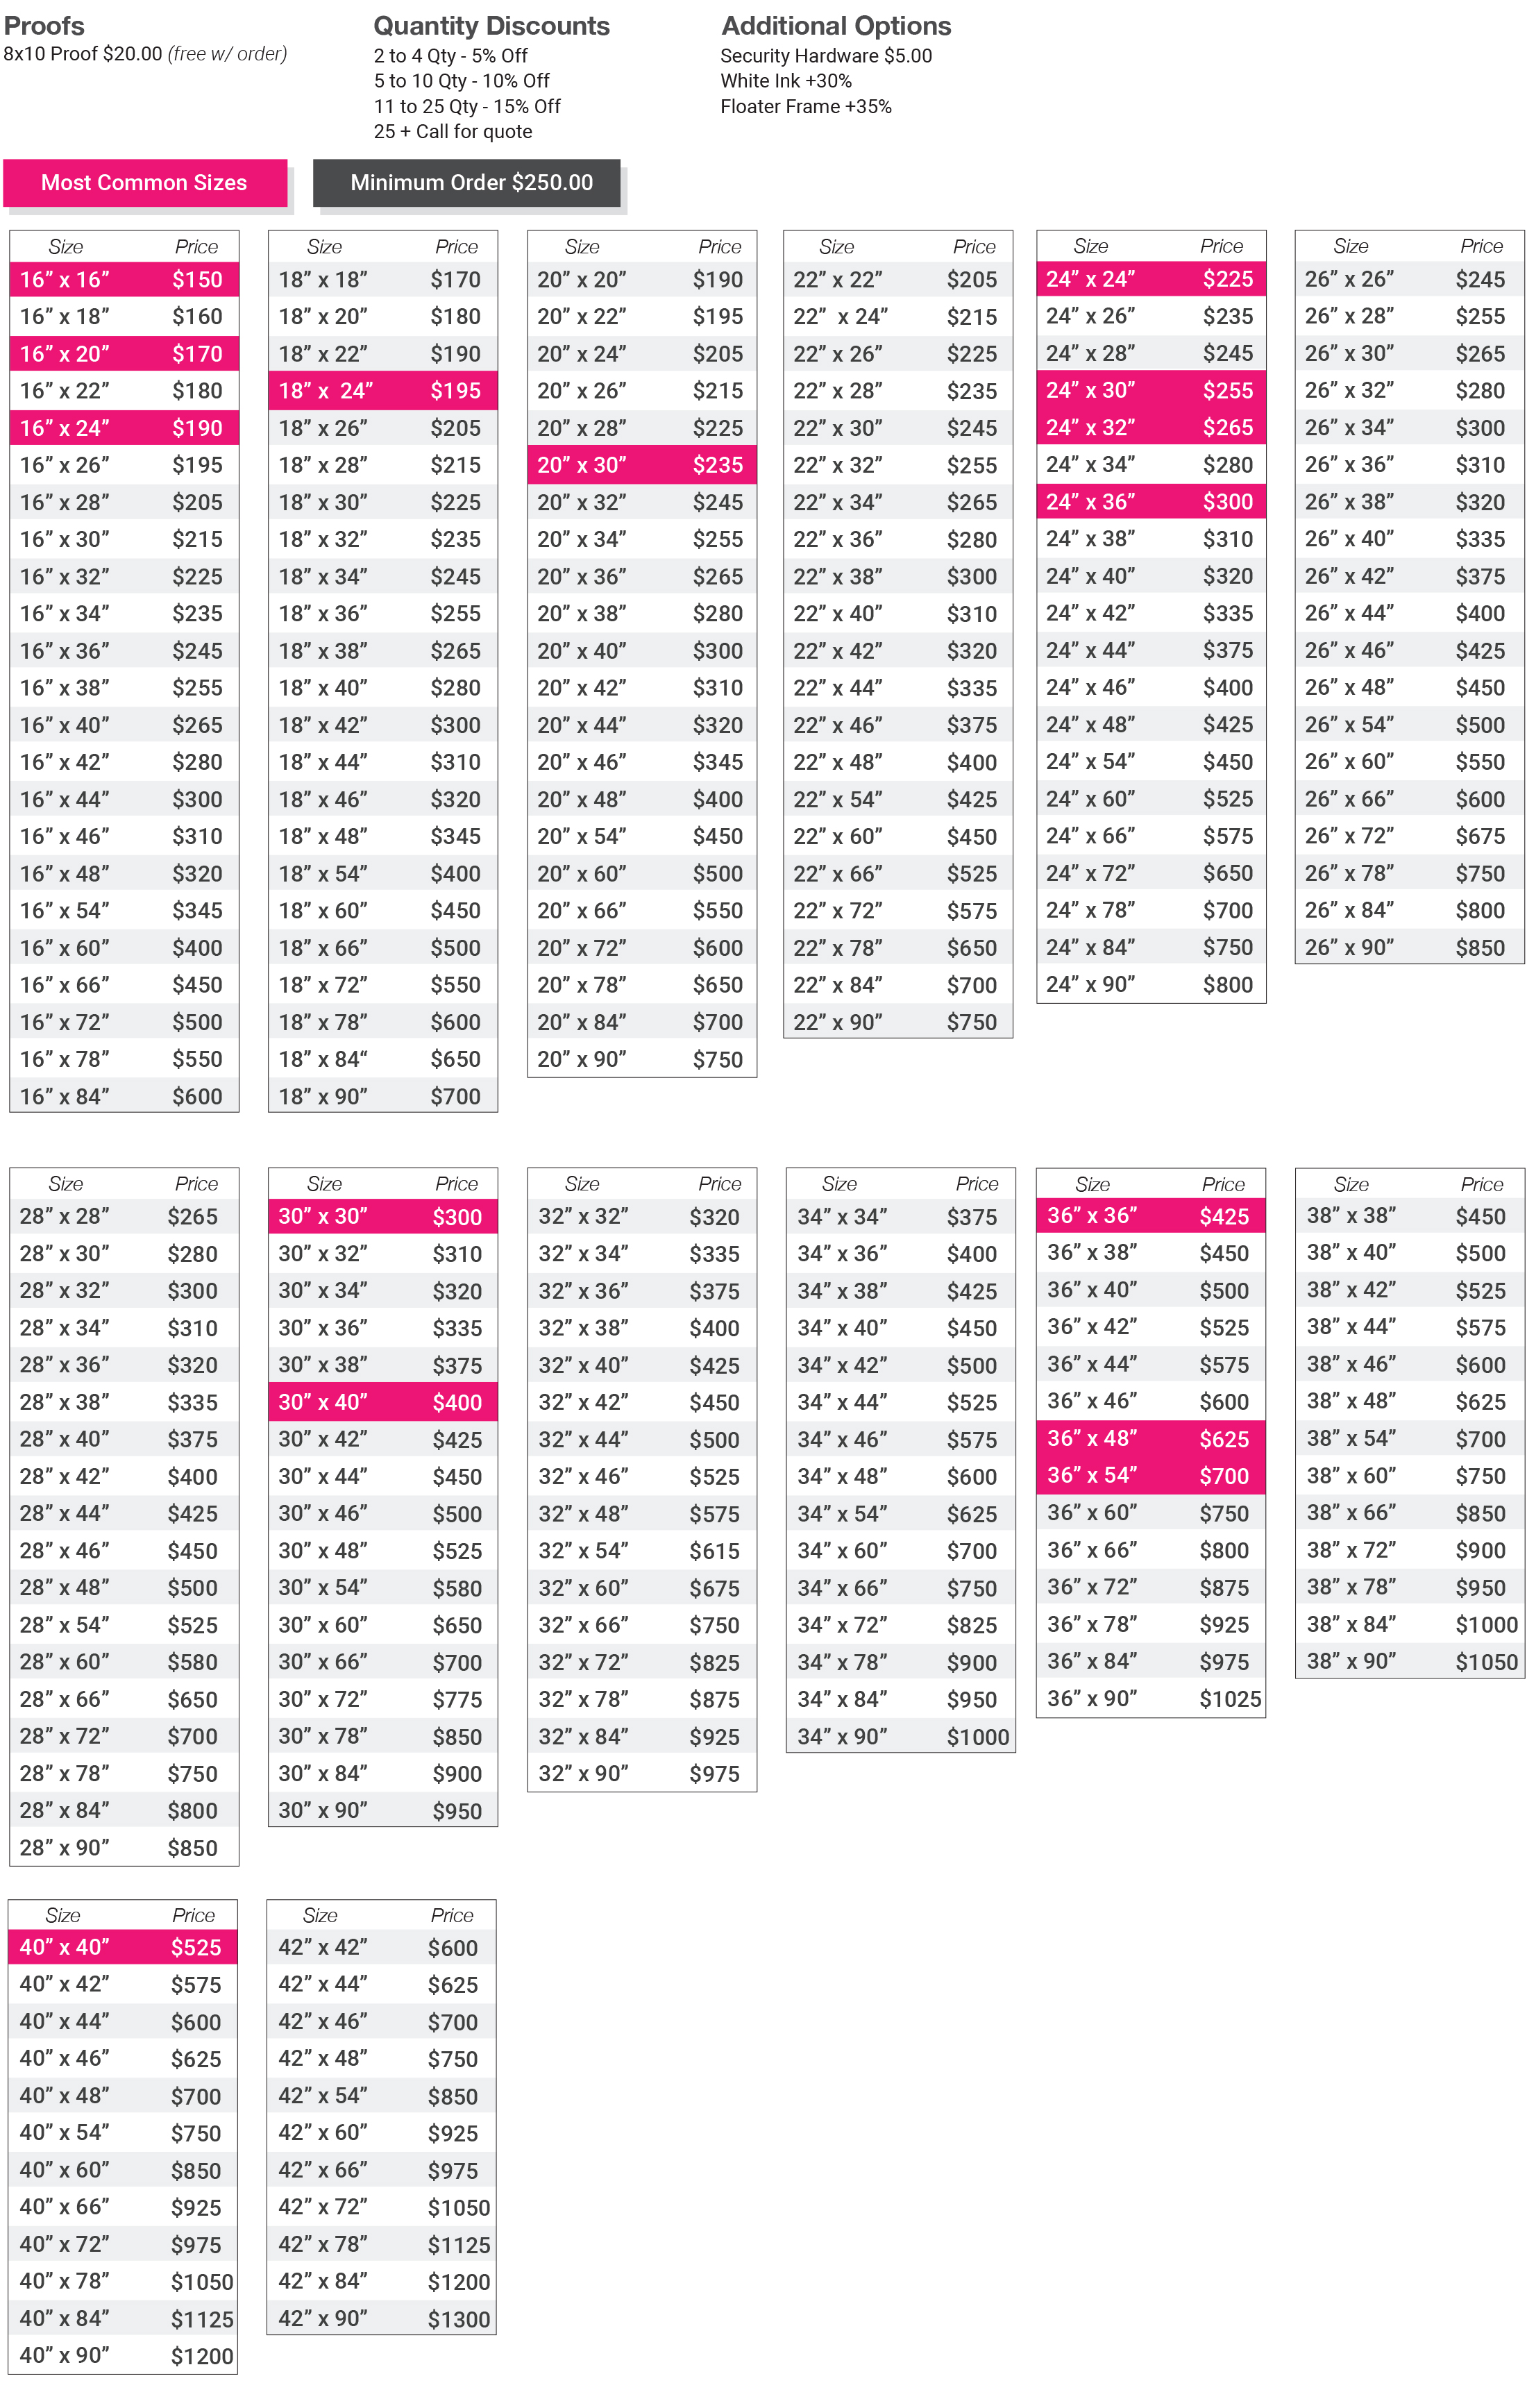Click the 38" x 84" $1000 row

point(1408,1624)
